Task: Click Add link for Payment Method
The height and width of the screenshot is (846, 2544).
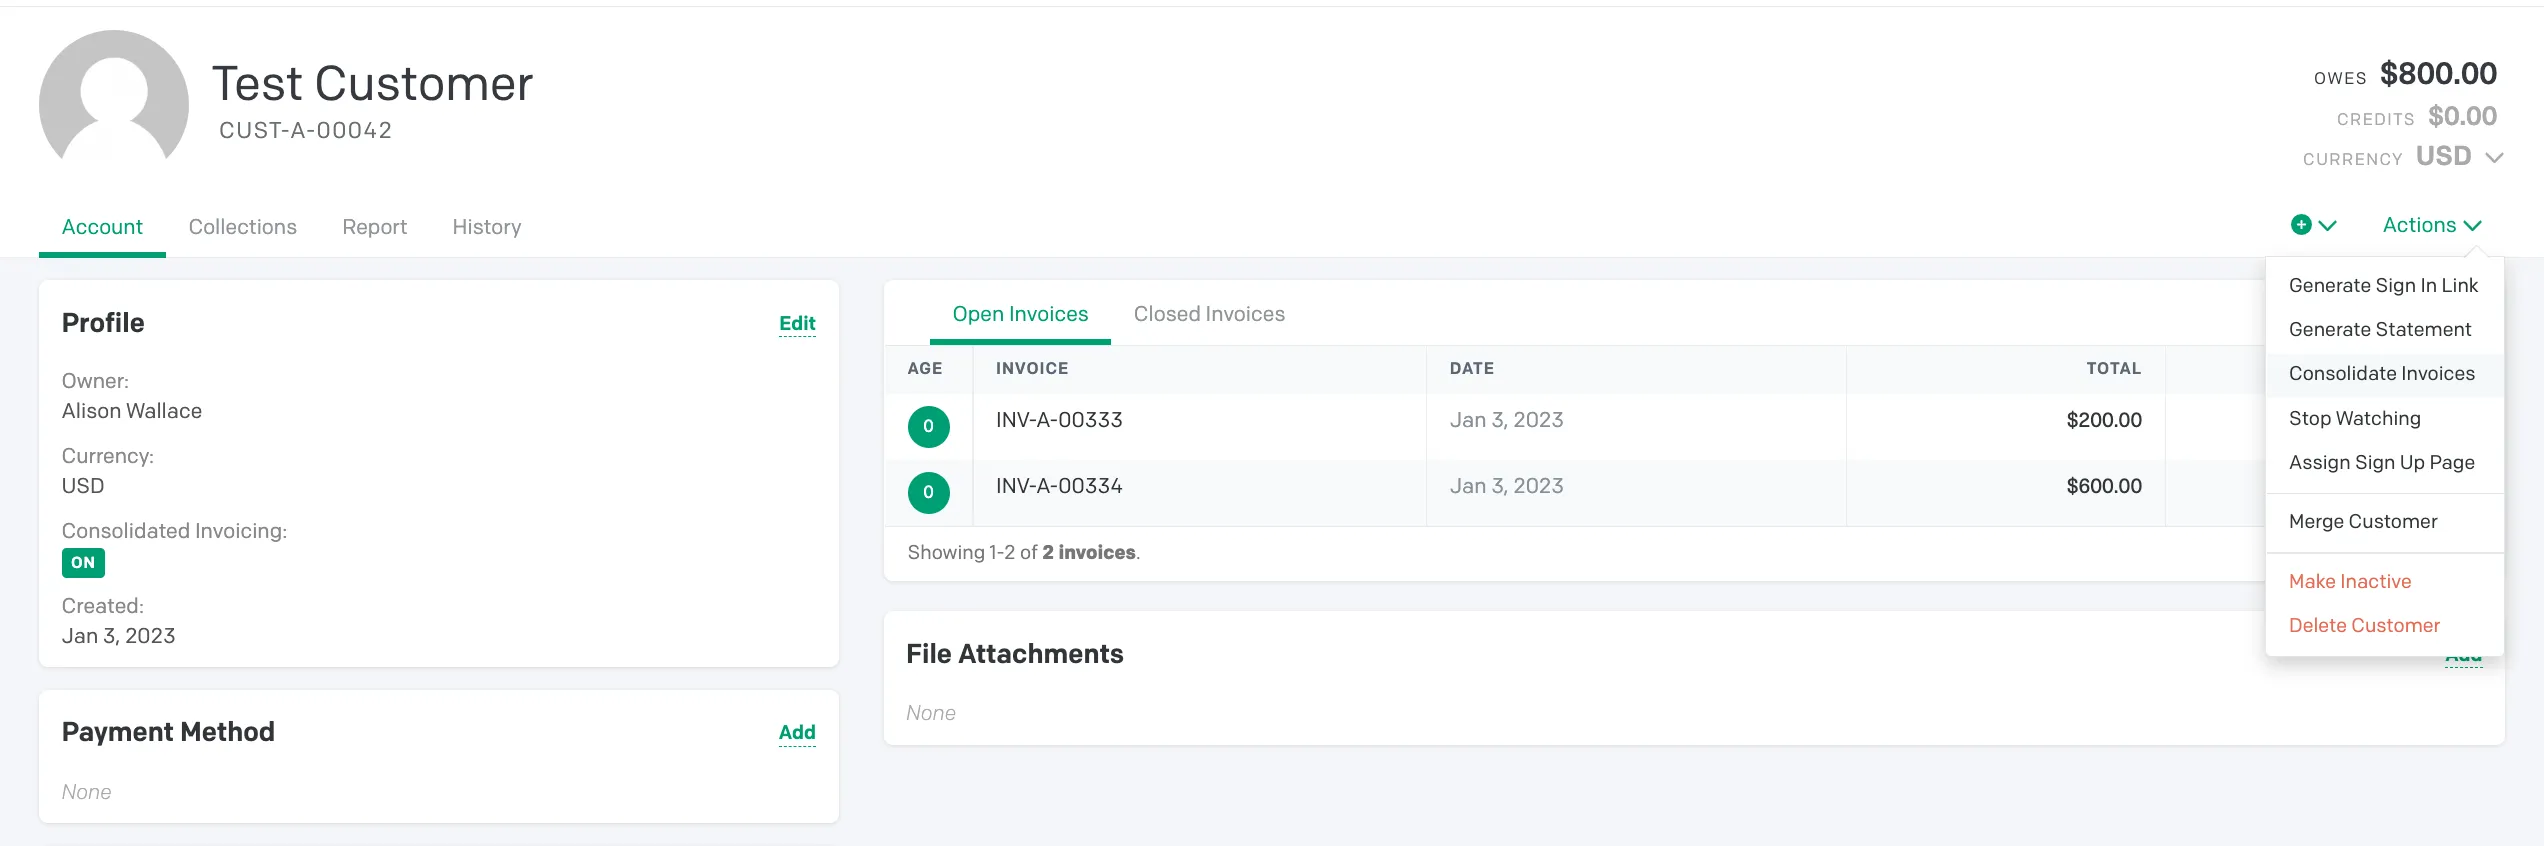Action: coord(797,733)
